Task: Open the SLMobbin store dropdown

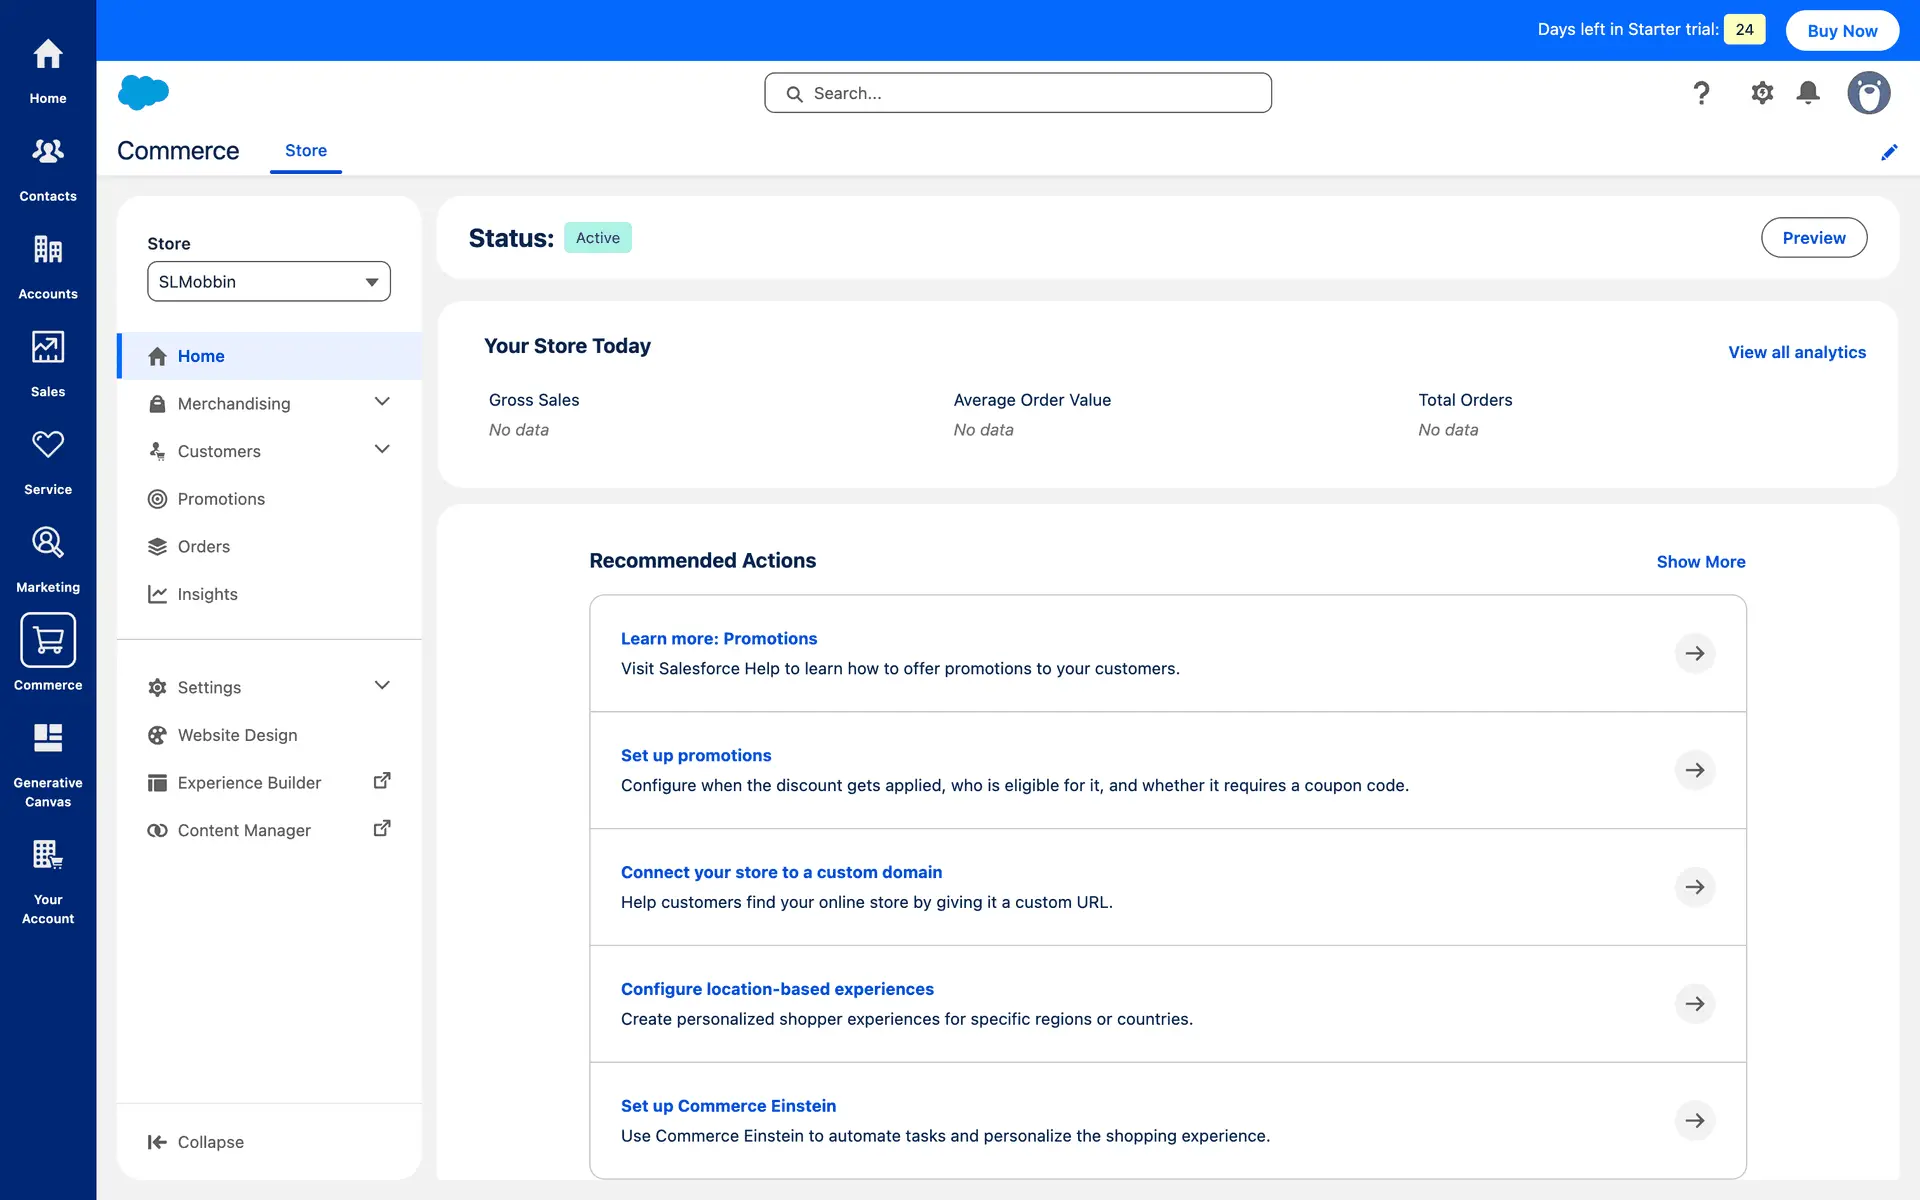Action: pos(268,282)
